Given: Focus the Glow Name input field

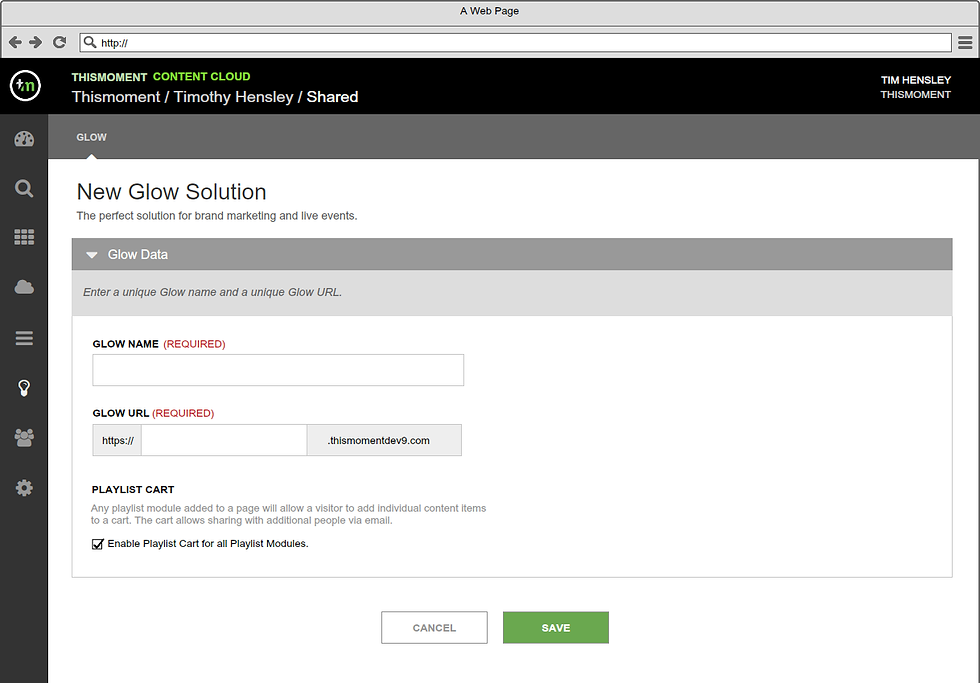Looking at the screenshot, I should coord(278,370).
